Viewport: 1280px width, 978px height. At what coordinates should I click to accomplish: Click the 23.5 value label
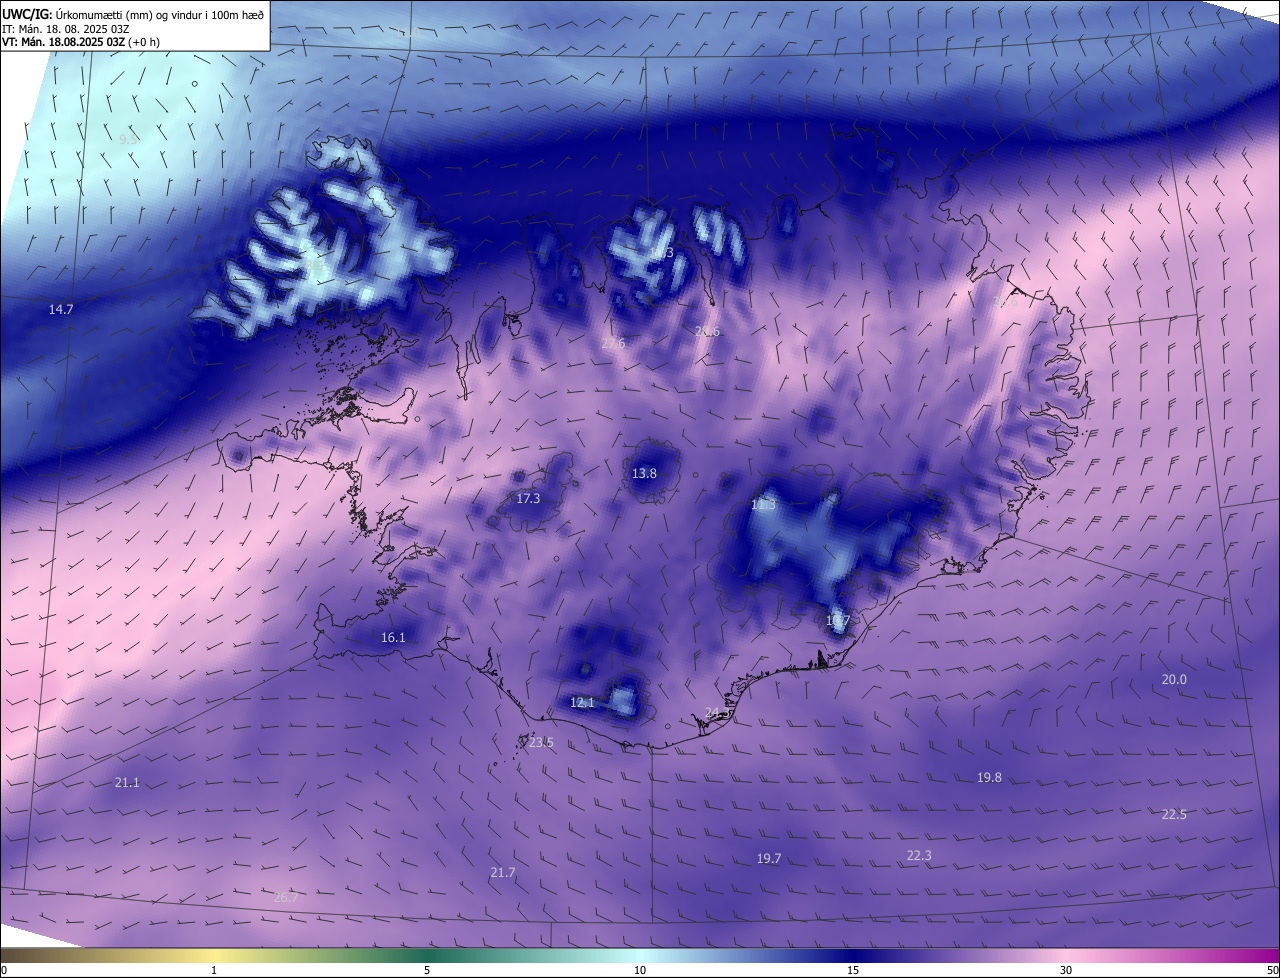[541, 742]
